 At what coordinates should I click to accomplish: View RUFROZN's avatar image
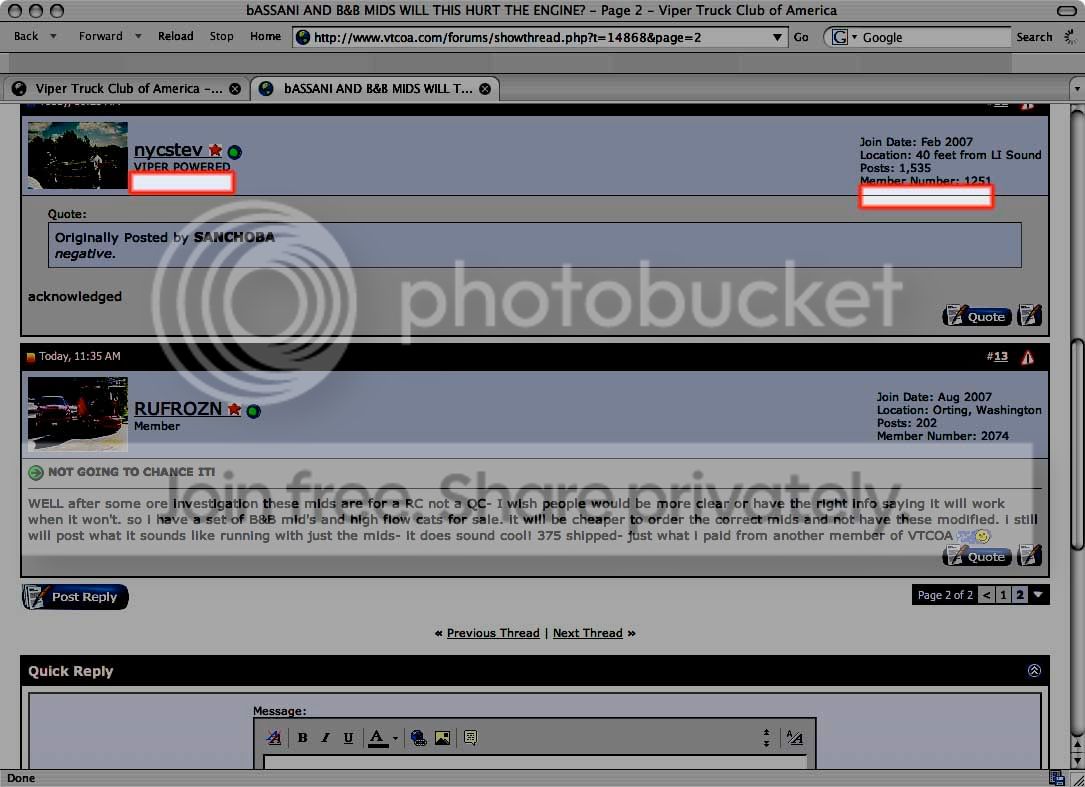point(78,414)
